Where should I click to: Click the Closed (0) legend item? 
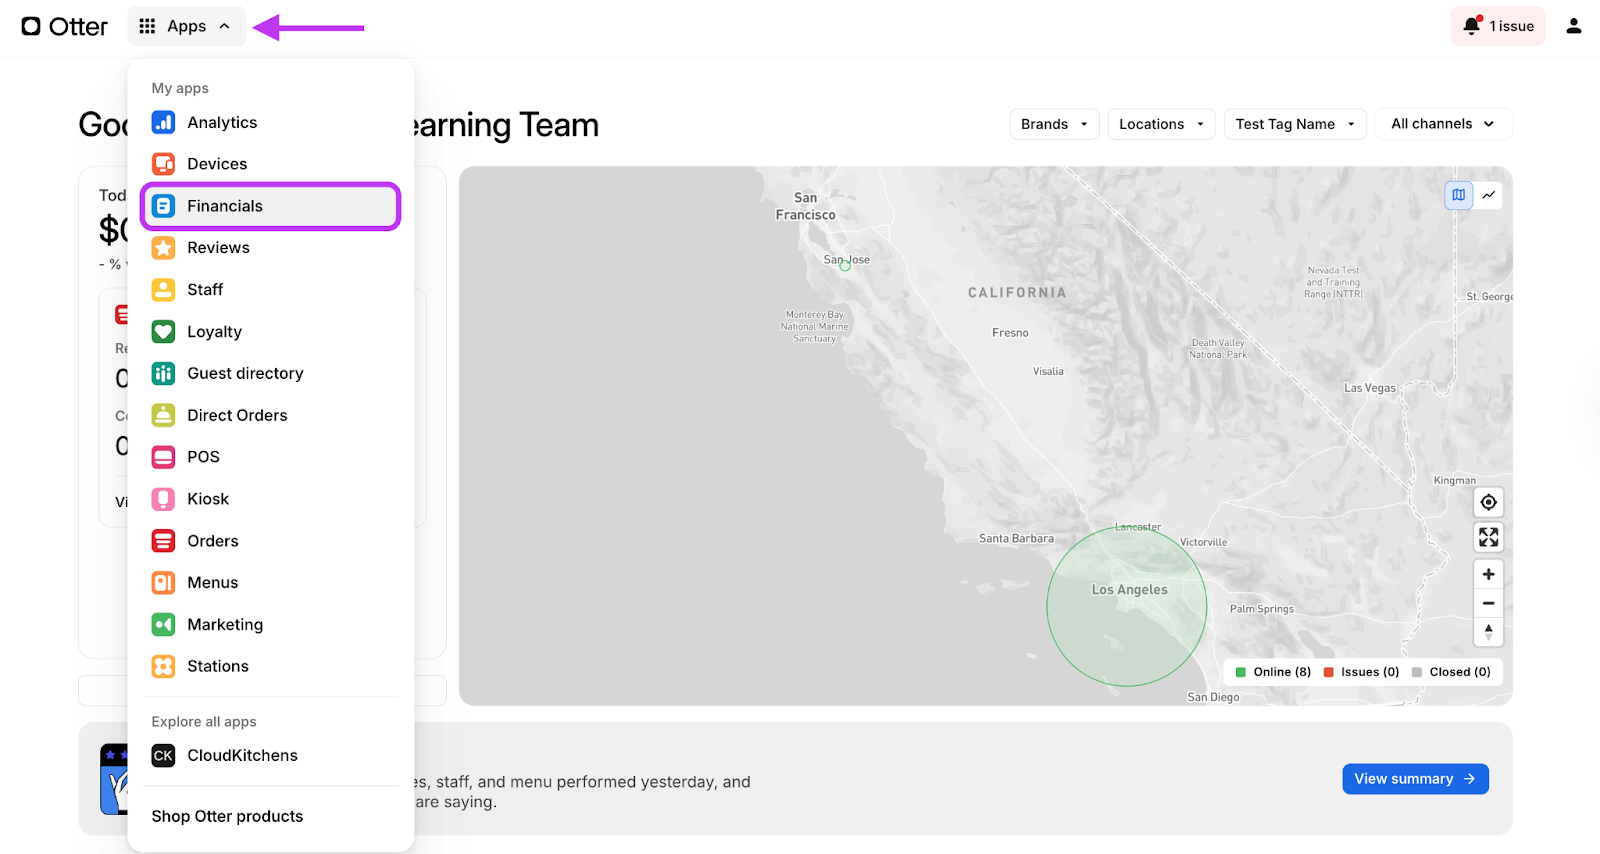click(x=1451, y=672)
